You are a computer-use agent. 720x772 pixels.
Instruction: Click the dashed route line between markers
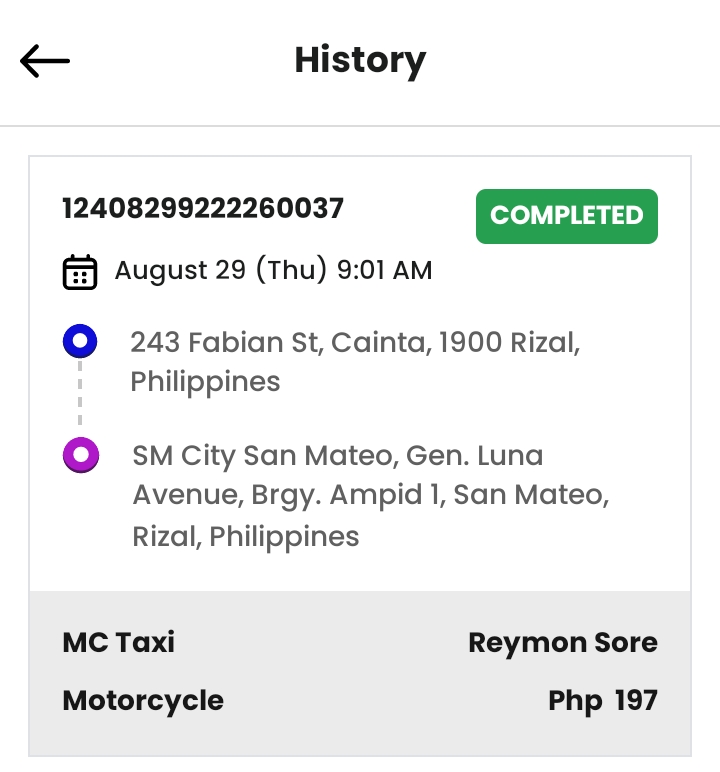tap(80, 399)
